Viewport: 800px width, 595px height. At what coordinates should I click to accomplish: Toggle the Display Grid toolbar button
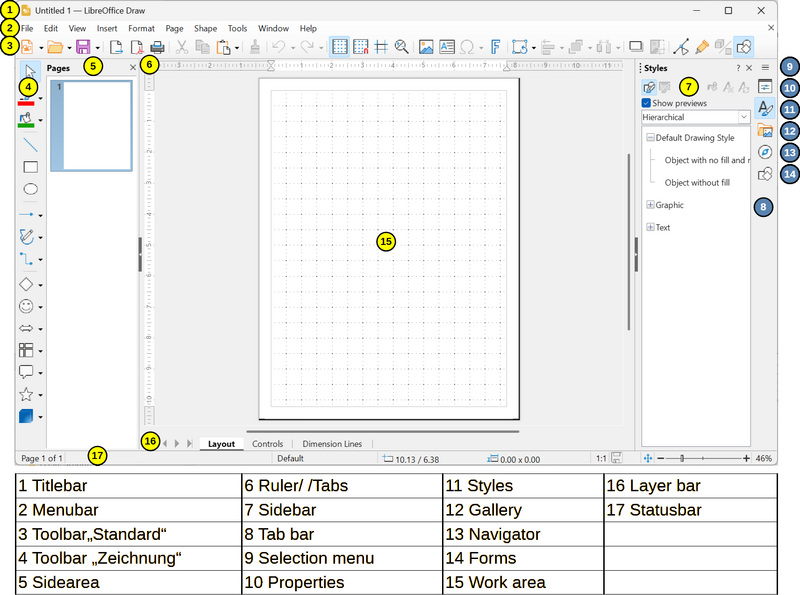340,47
